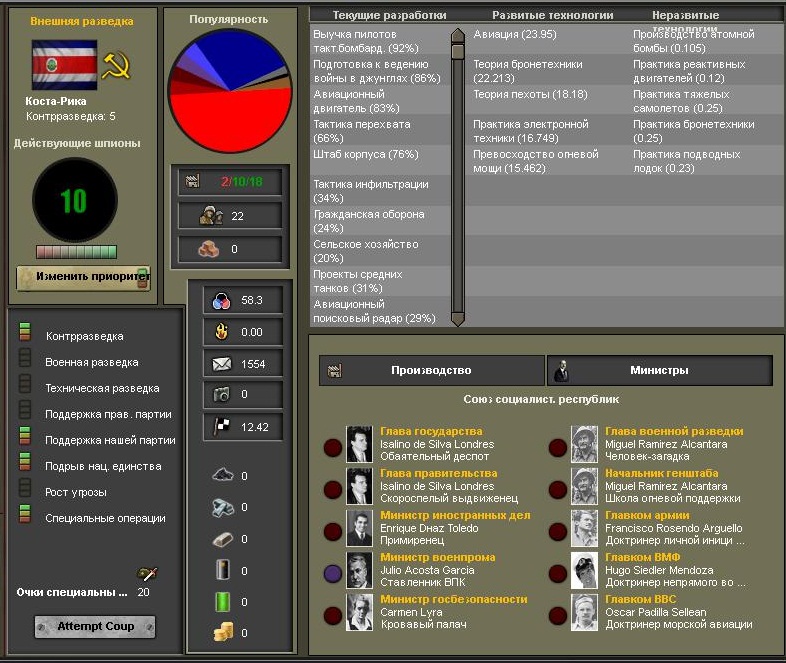This screenshot has height=663, width=786.
Task: Toggle priority for Военная разведка mission
Action: pos(25,358)
